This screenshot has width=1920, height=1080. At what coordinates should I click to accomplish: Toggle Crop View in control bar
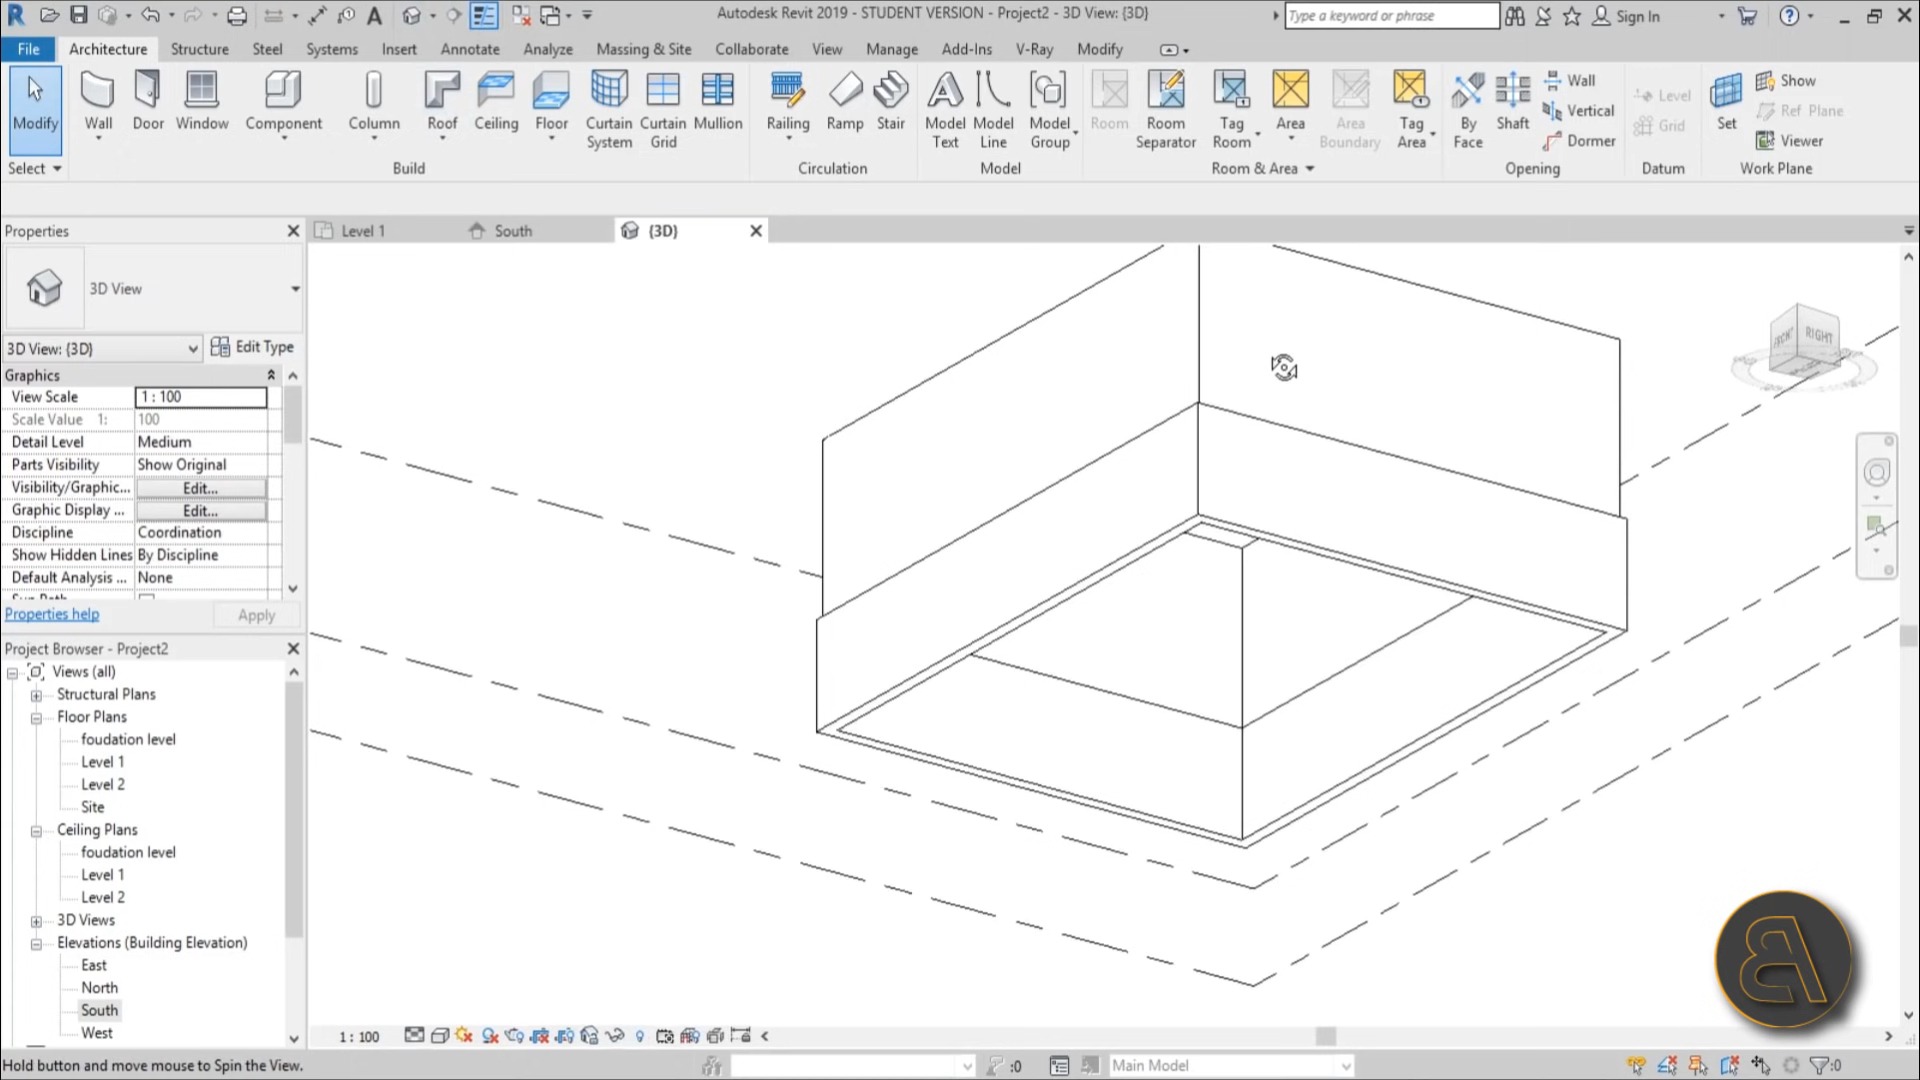[x=540, y=1036]
